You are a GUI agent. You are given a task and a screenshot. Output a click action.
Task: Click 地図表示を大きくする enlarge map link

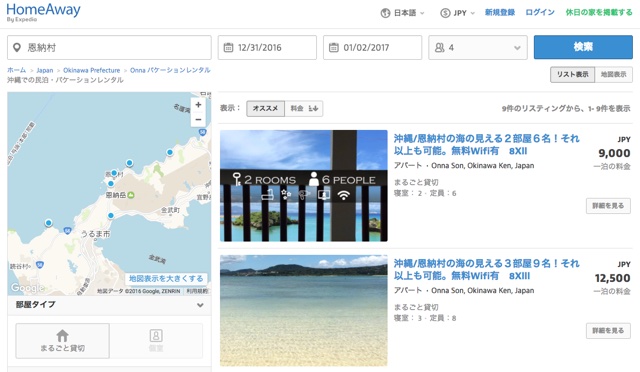coord(166,278)
